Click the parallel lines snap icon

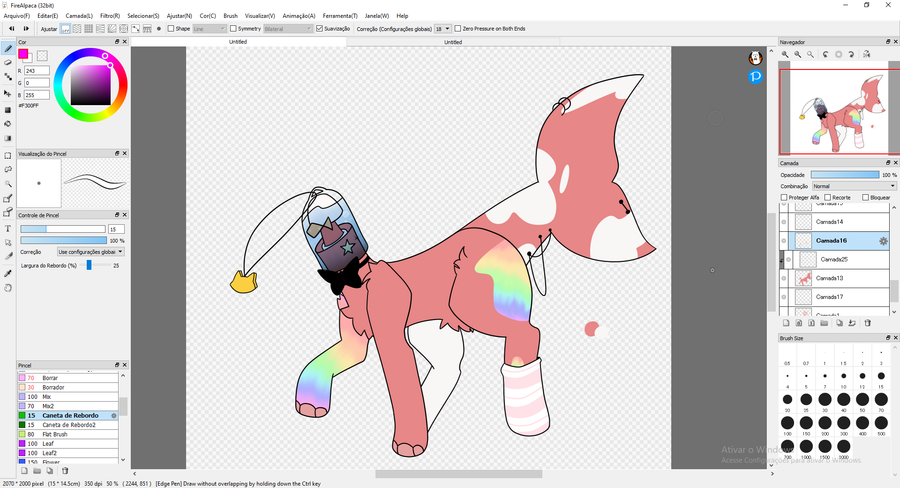pos(77,29)
